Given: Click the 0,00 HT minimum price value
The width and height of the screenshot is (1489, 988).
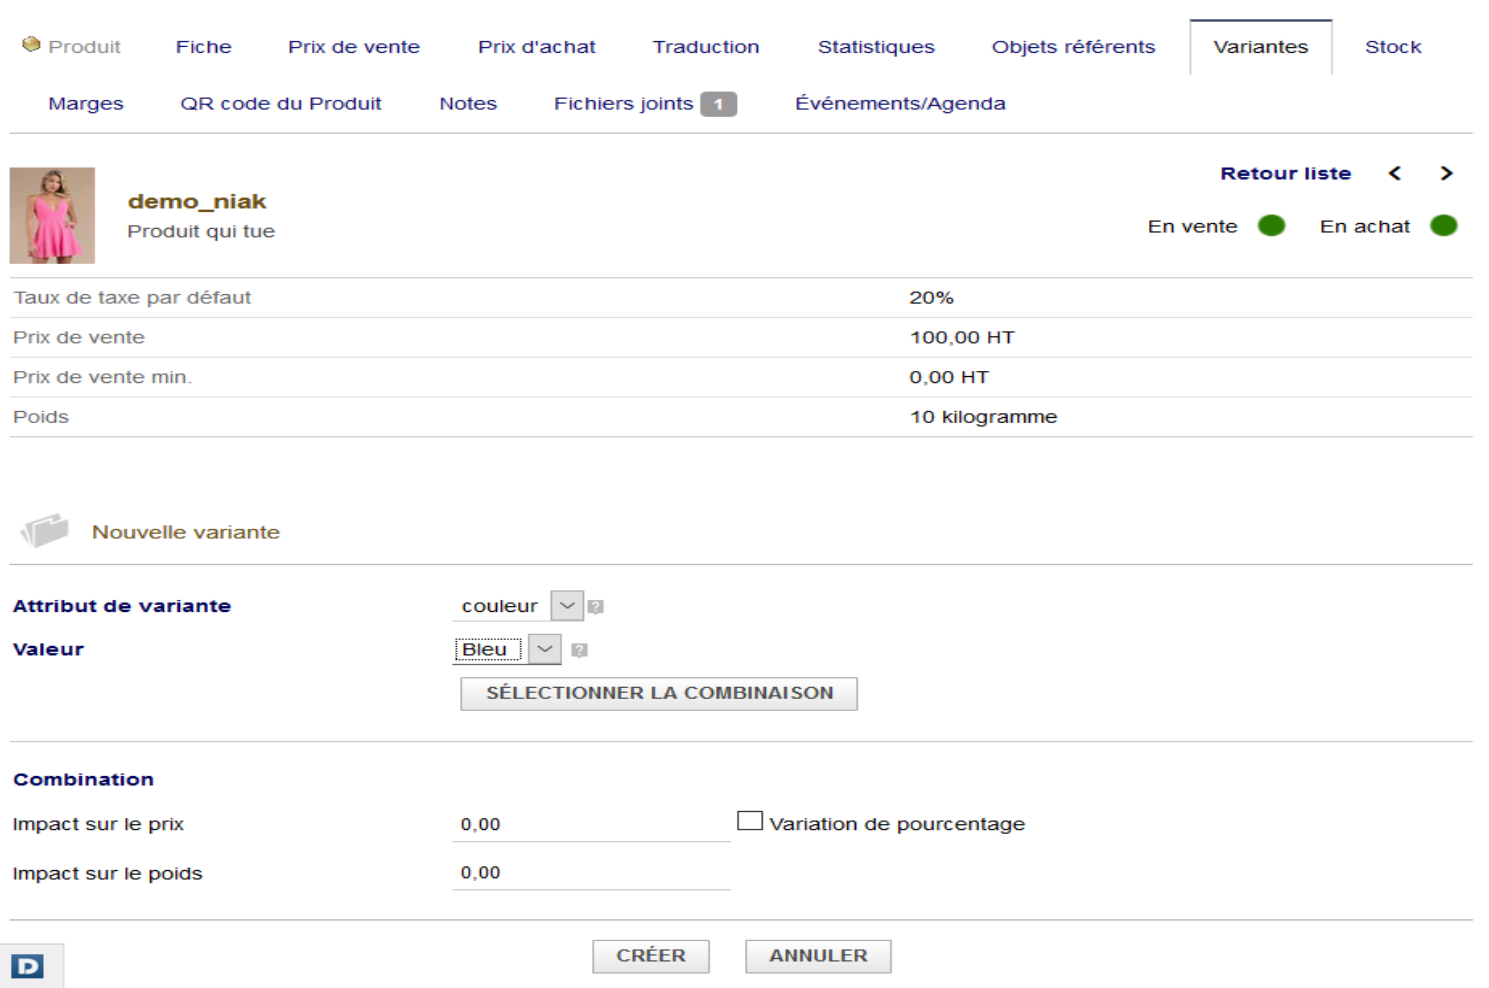Looking at the screenshot, I should click(949, 377).
